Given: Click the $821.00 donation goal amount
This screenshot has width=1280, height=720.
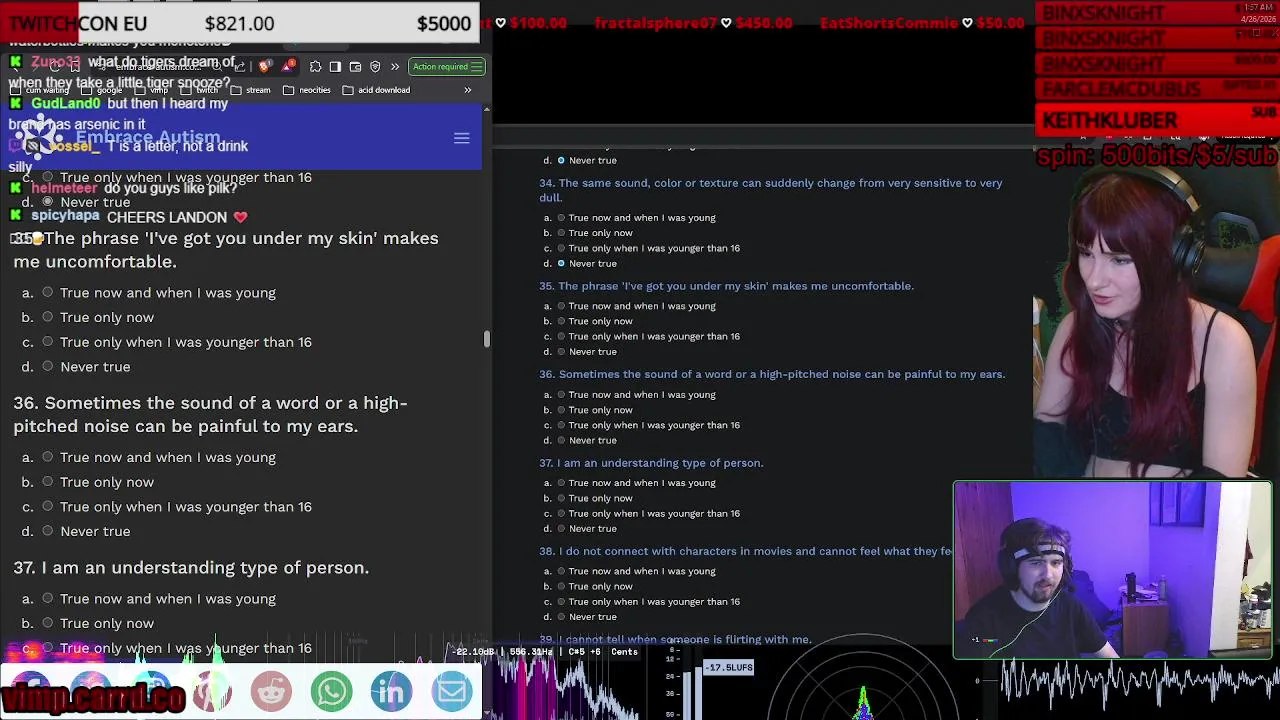Looking at the screenshot, I should 239,23.
